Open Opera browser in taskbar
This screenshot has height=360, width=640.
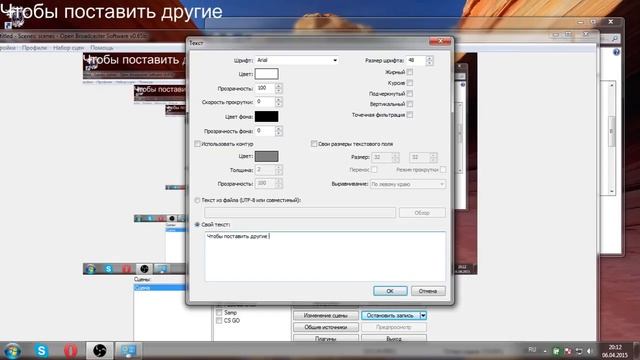pos(70,351)
